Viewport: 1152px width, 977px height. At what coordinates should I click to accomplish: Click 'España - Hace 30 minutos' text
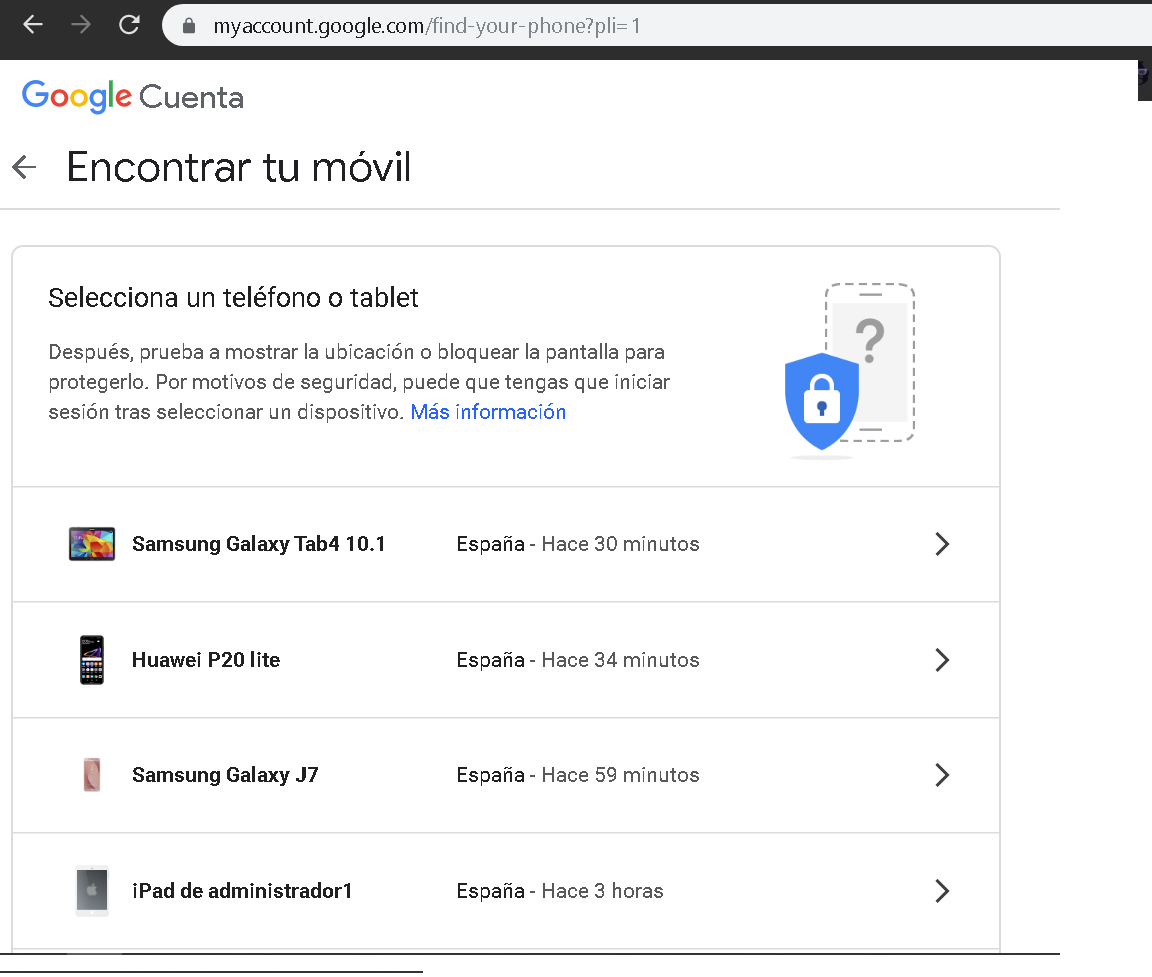tap(577, 544)
